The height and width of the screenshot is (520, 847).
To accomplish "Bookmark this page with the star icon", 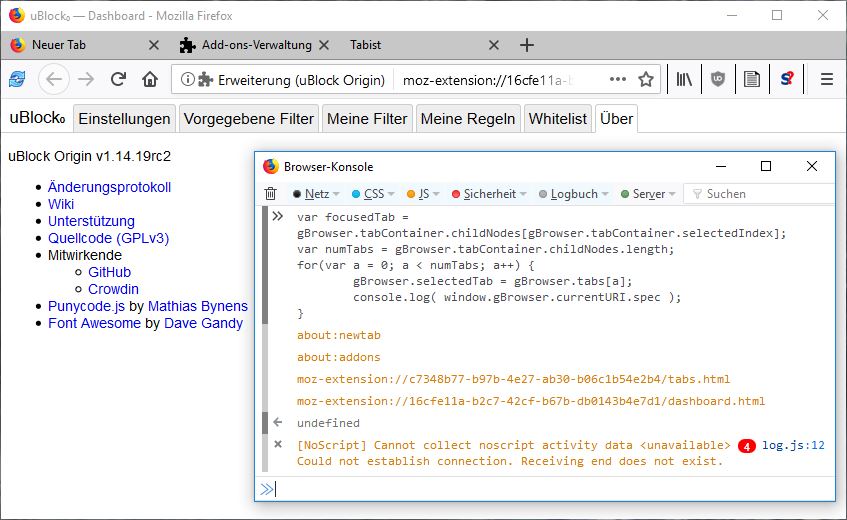I will coord(646,80).
